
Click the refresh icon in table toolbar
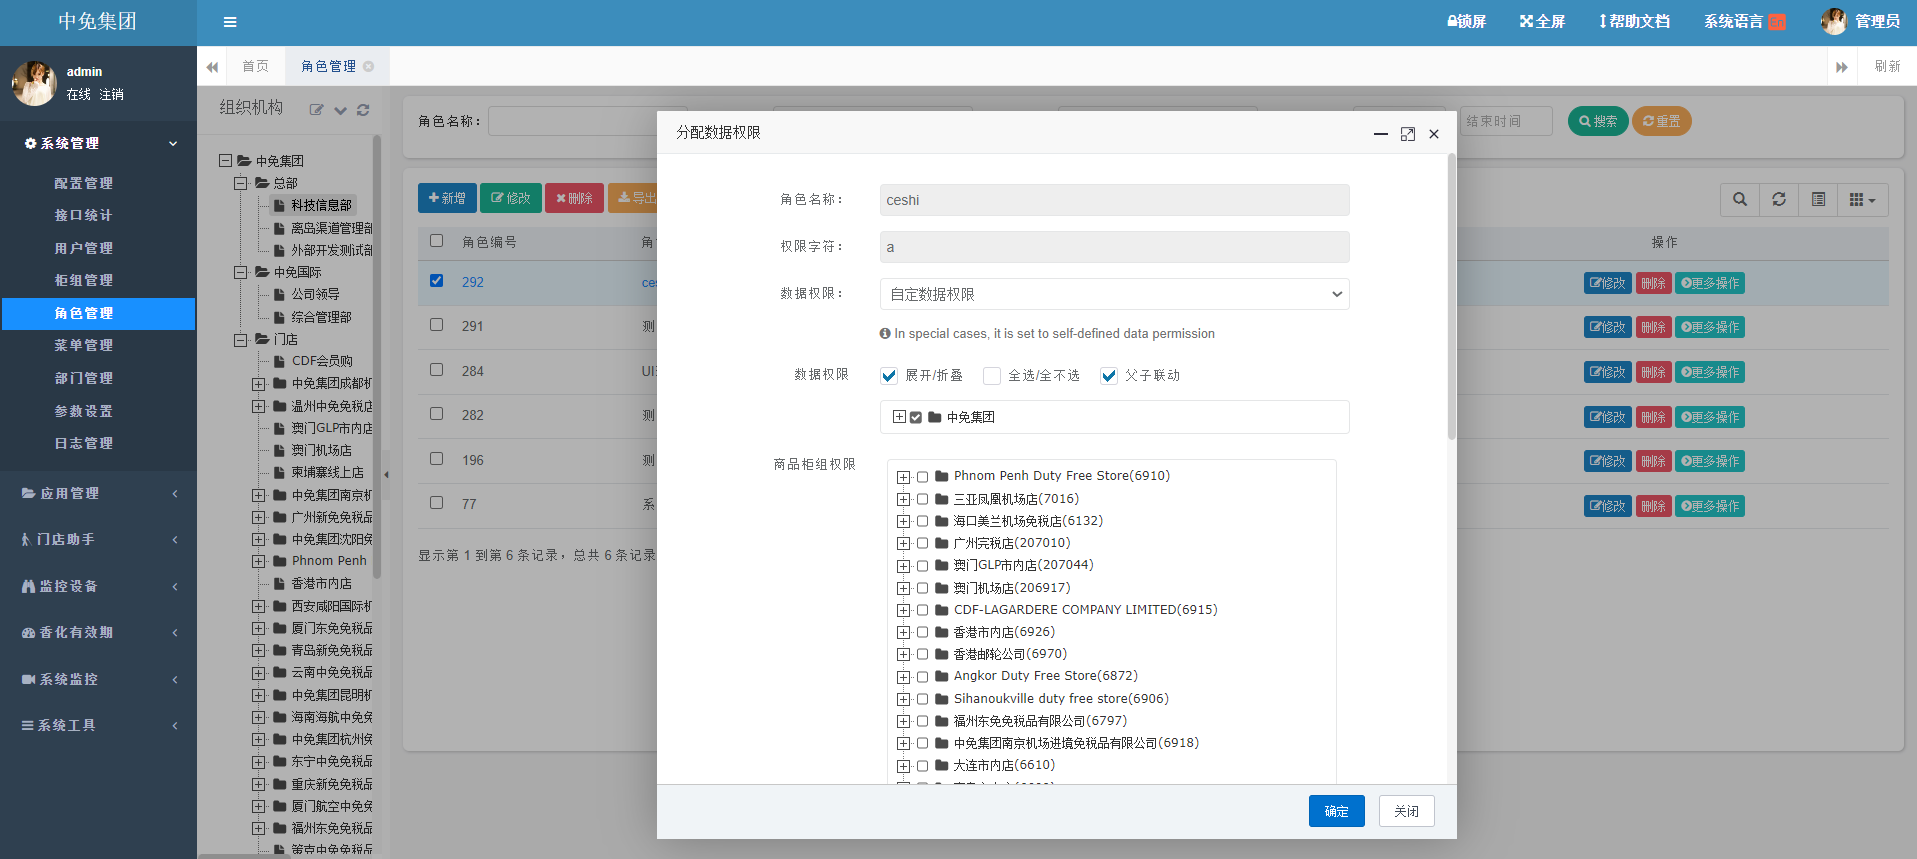tap(1778, 199)
